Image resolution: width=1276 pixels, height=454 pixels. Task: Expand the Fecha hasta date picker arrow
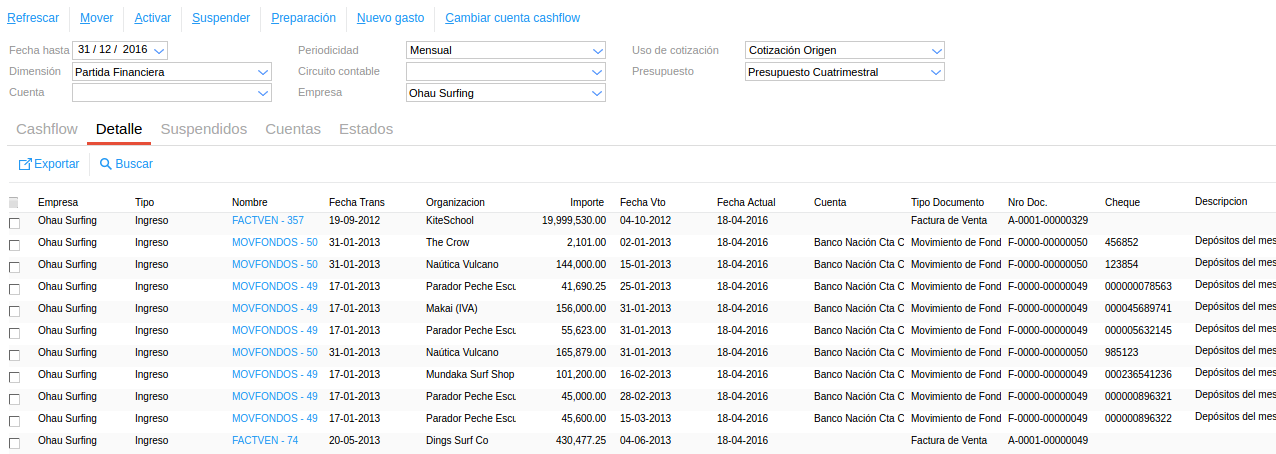click(x=160, y=50)
